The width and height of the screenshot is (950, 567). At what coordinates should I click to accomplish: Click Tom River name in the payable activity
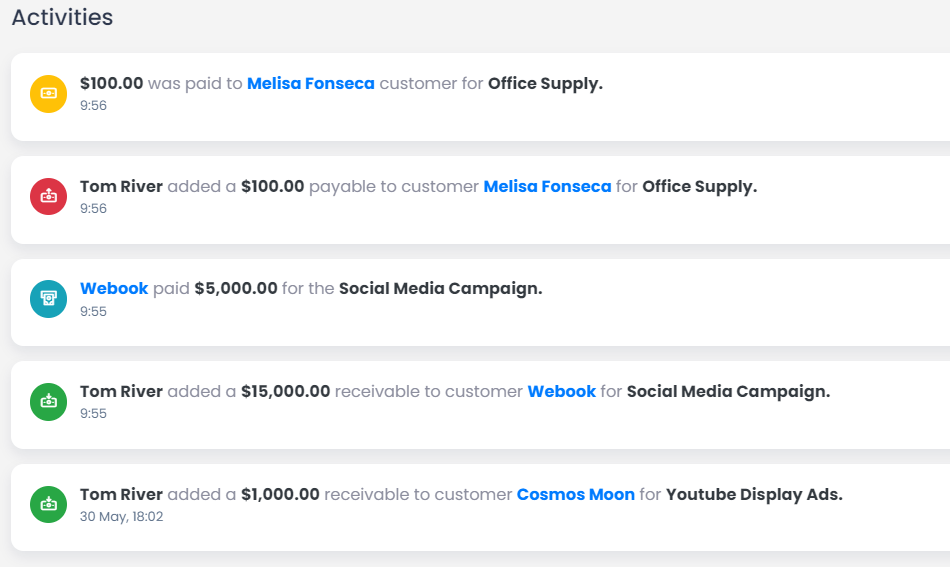[121, 186]
